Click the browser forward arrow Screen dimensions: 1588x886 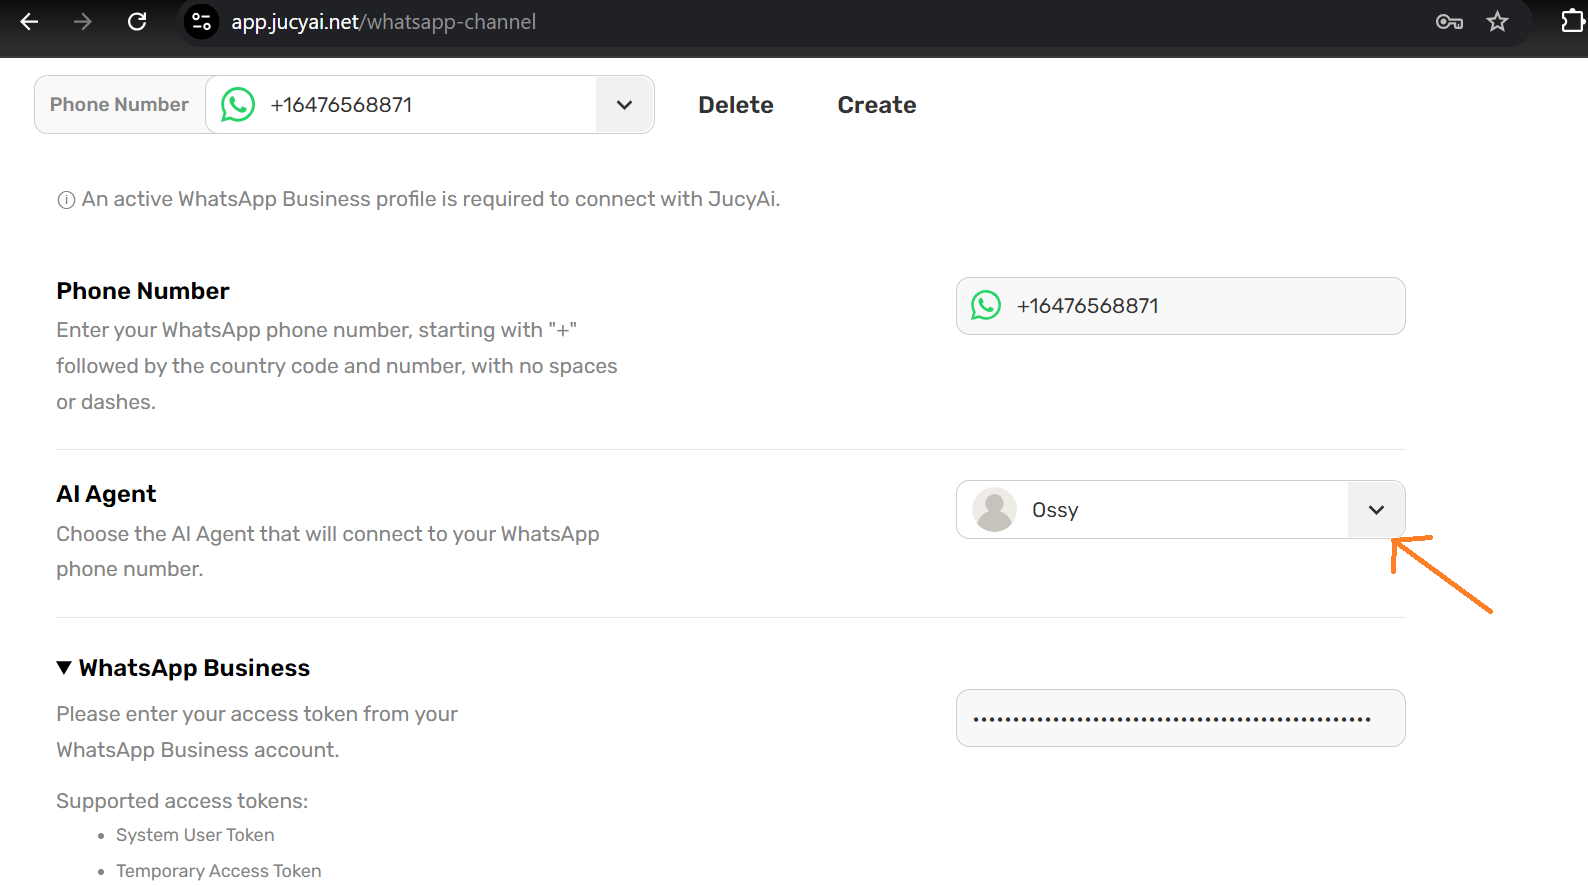[83, 21]
